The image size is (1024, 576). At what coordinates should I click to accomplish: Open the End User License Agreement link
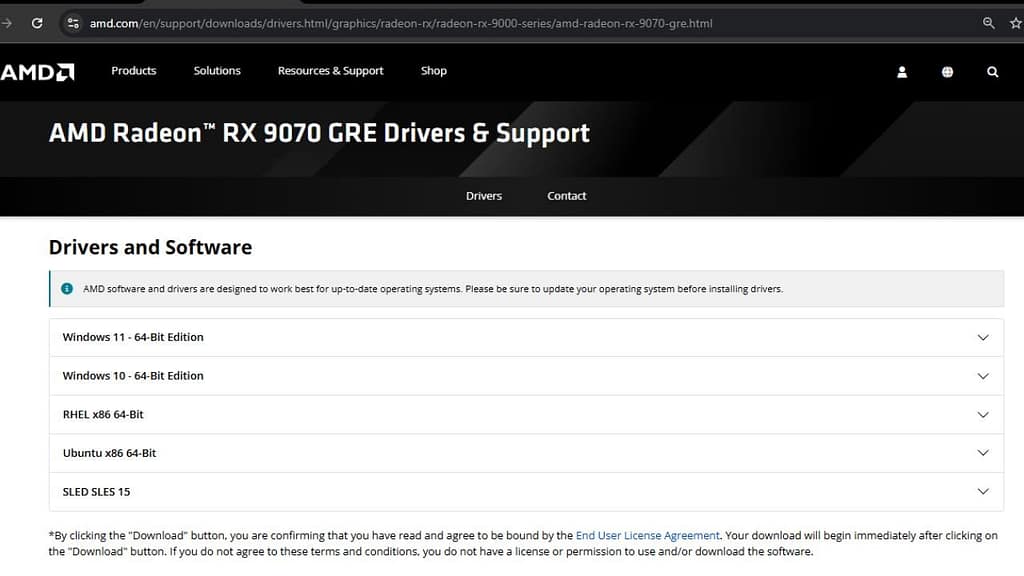(x=647, y=536)
